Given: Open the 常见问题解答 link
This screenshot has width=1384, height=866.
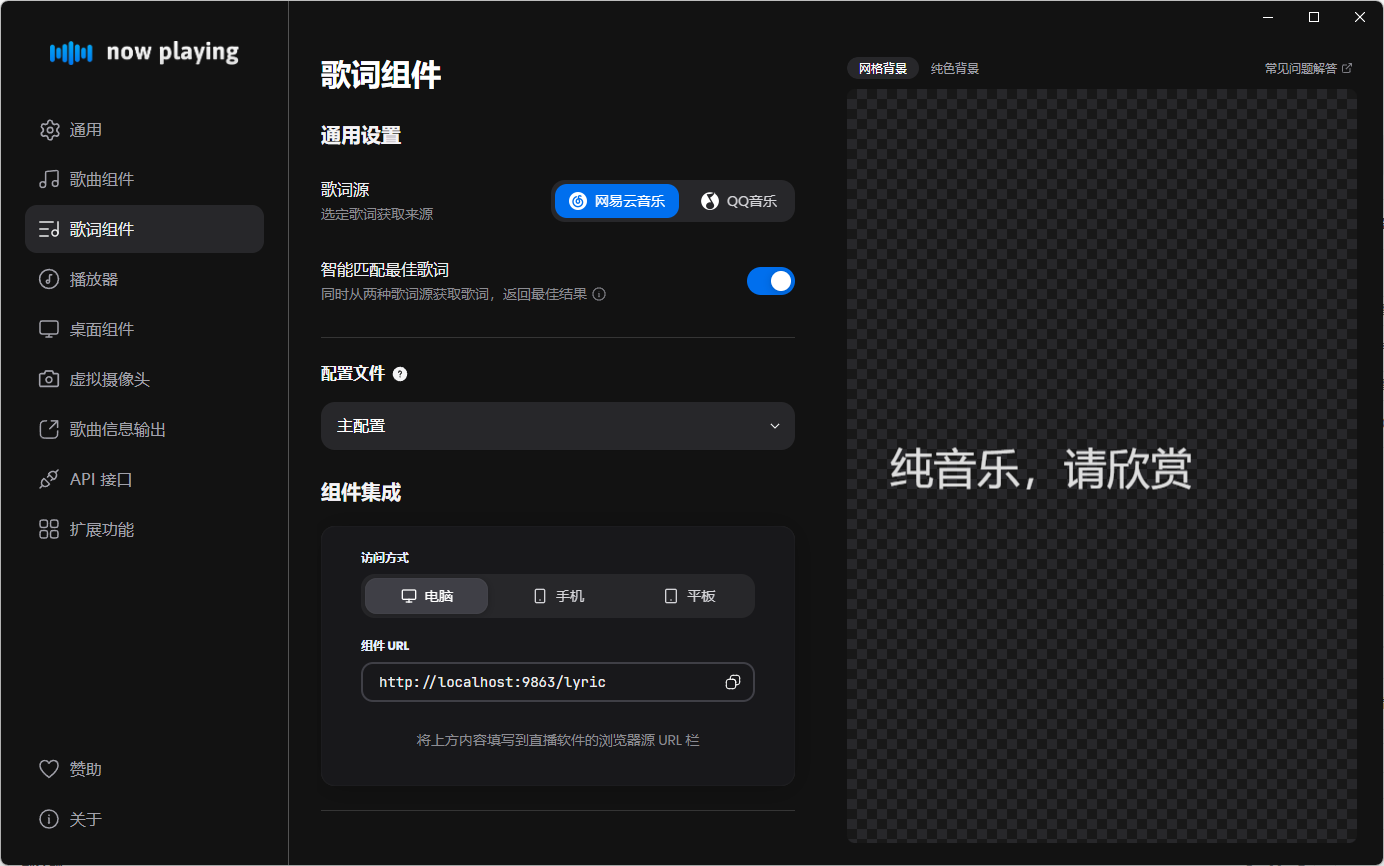Looking at the screenshot, I should tap(1307, 69).
